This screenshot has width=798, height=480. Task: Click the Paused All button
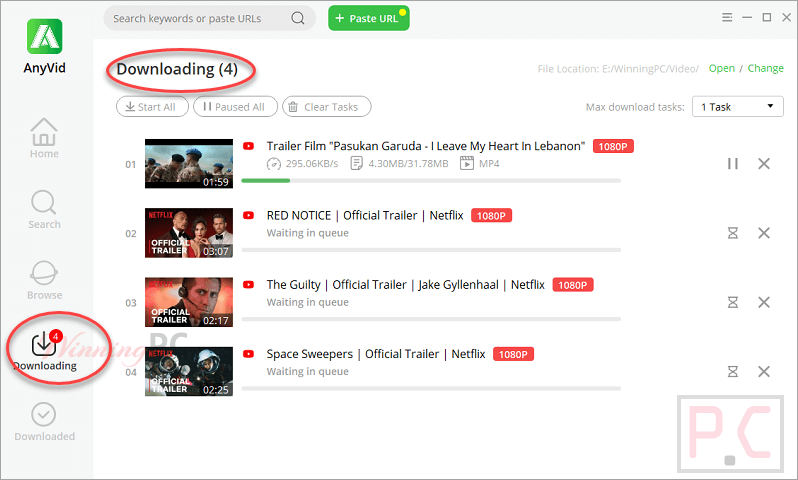click(x=235, y=106)
